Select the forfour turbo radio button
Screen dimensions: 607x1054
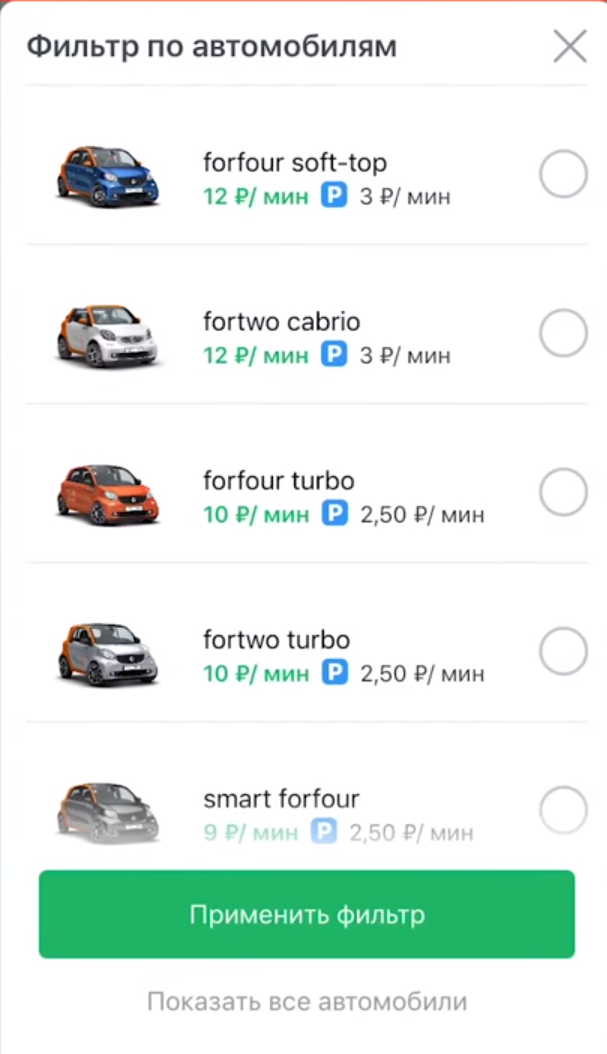[563, 493]
